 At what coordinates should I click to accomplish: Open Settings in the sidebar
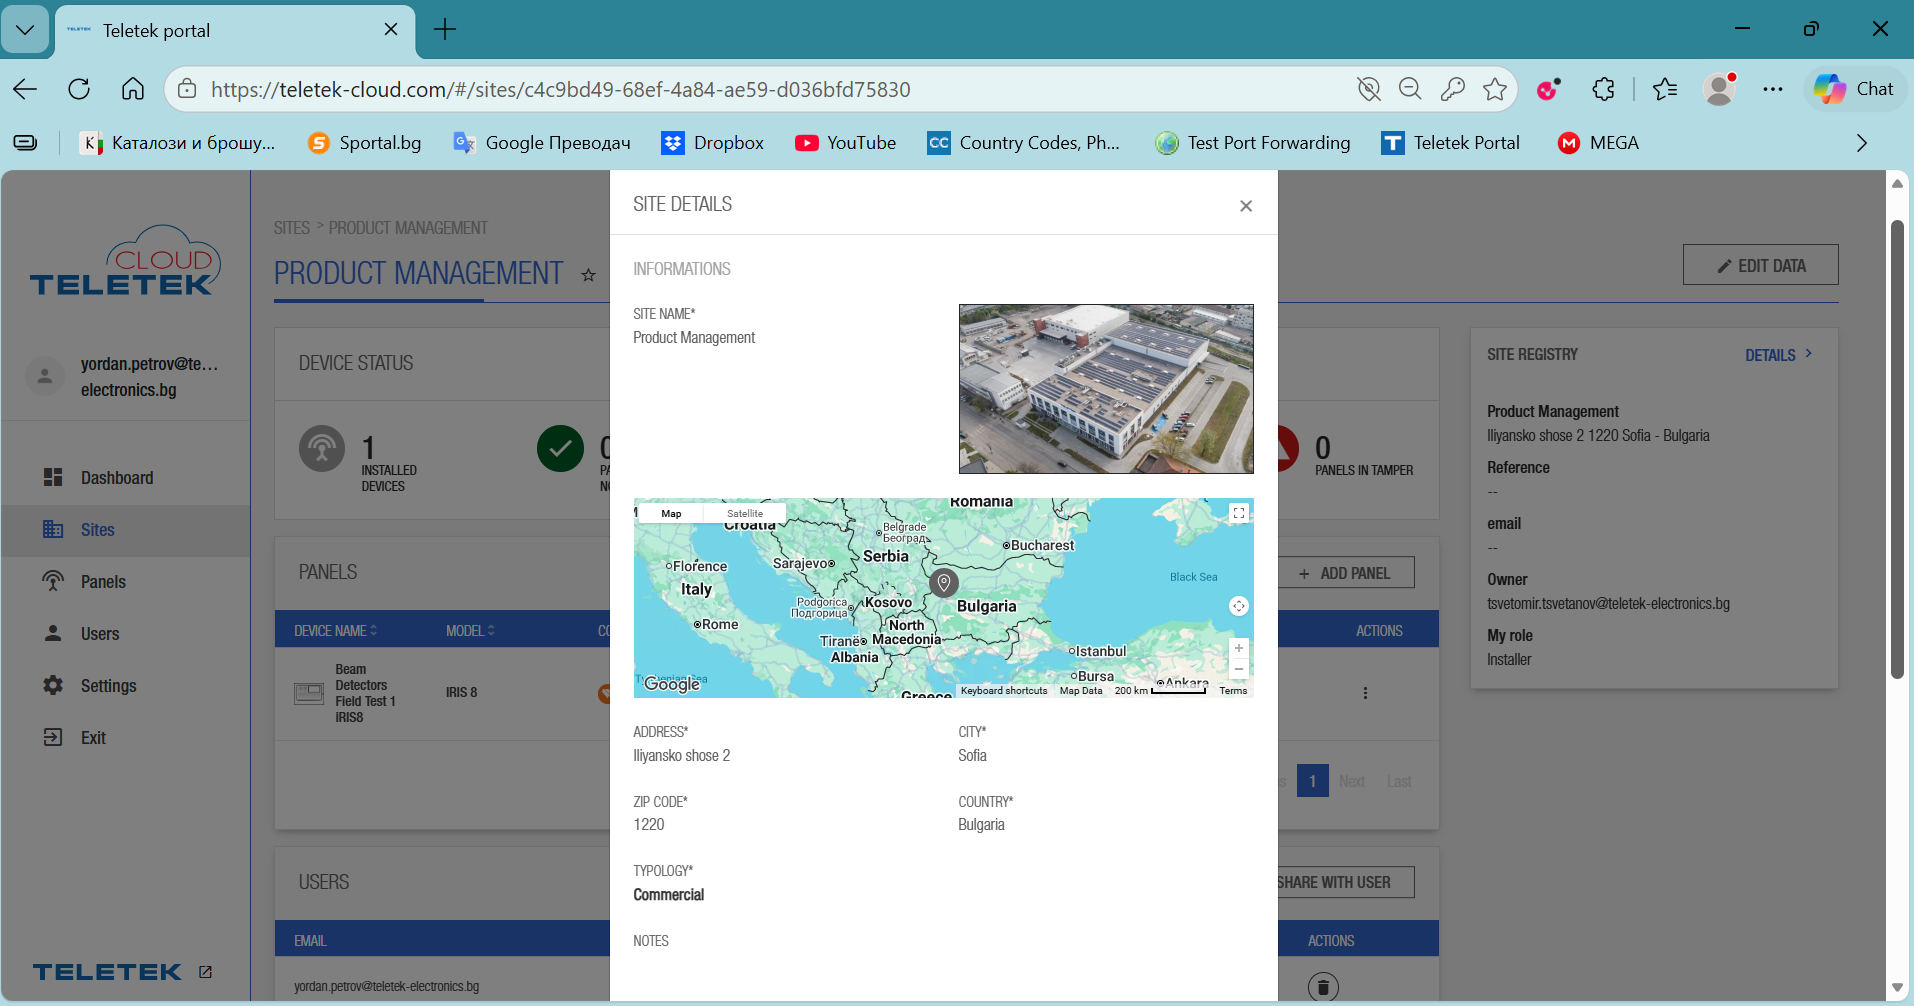point(108,686)
